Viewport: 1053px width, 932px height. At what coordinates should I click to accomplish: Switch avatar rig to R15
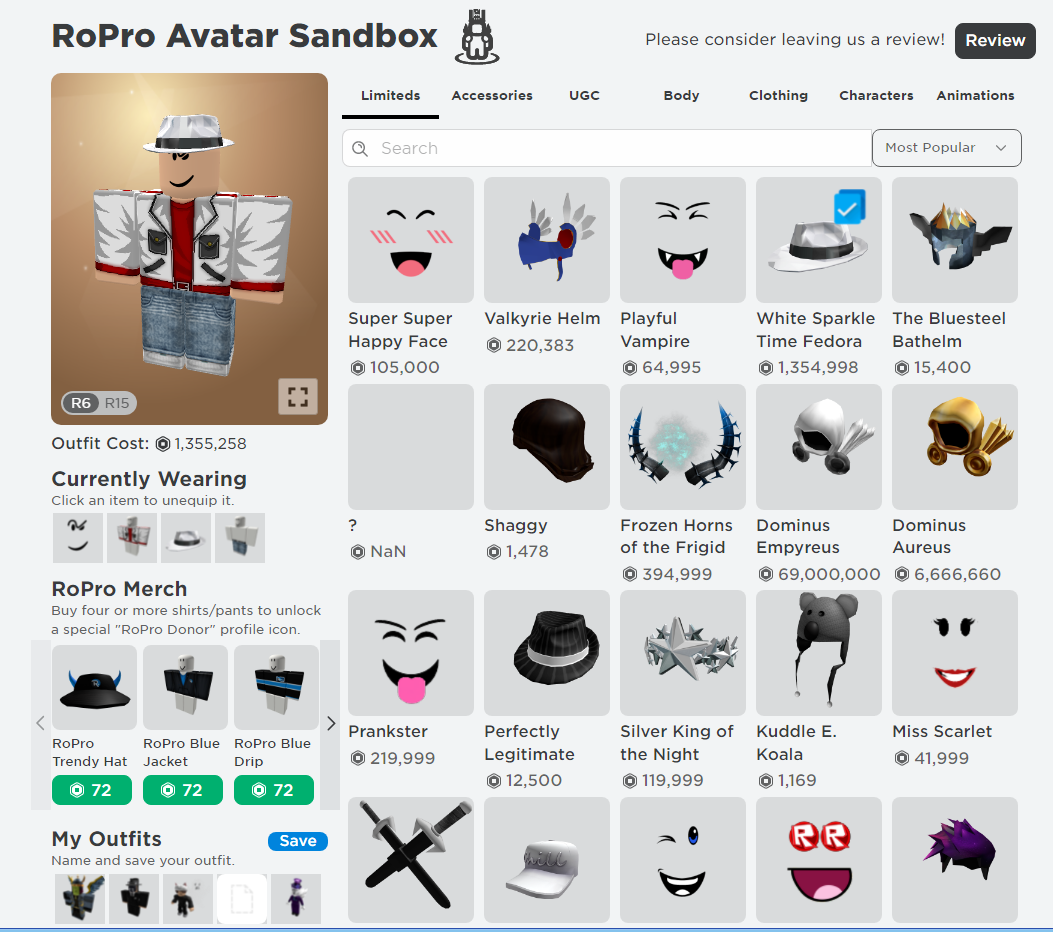click(117, 403)
